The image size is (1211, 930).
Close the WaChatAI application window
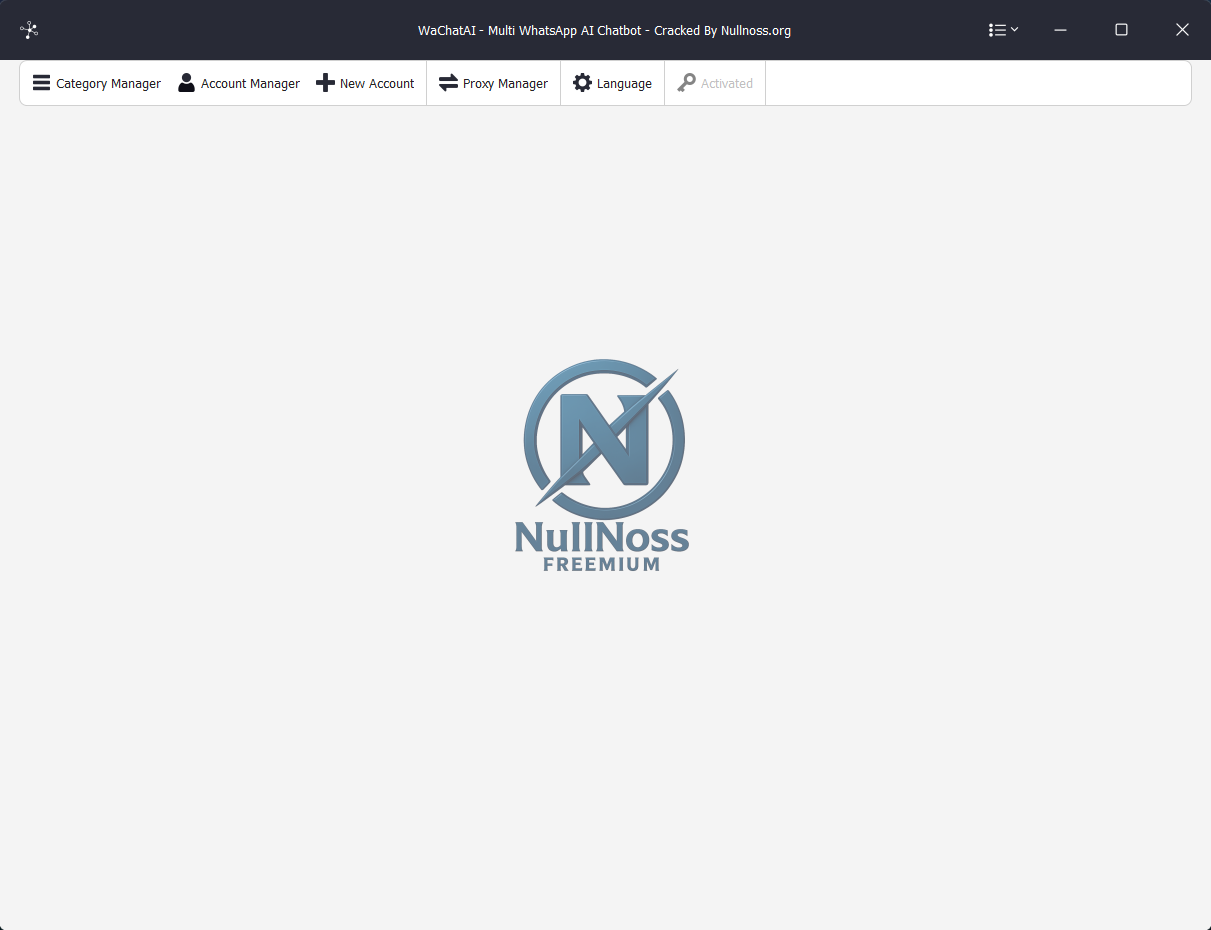(x=1182, y=30)
